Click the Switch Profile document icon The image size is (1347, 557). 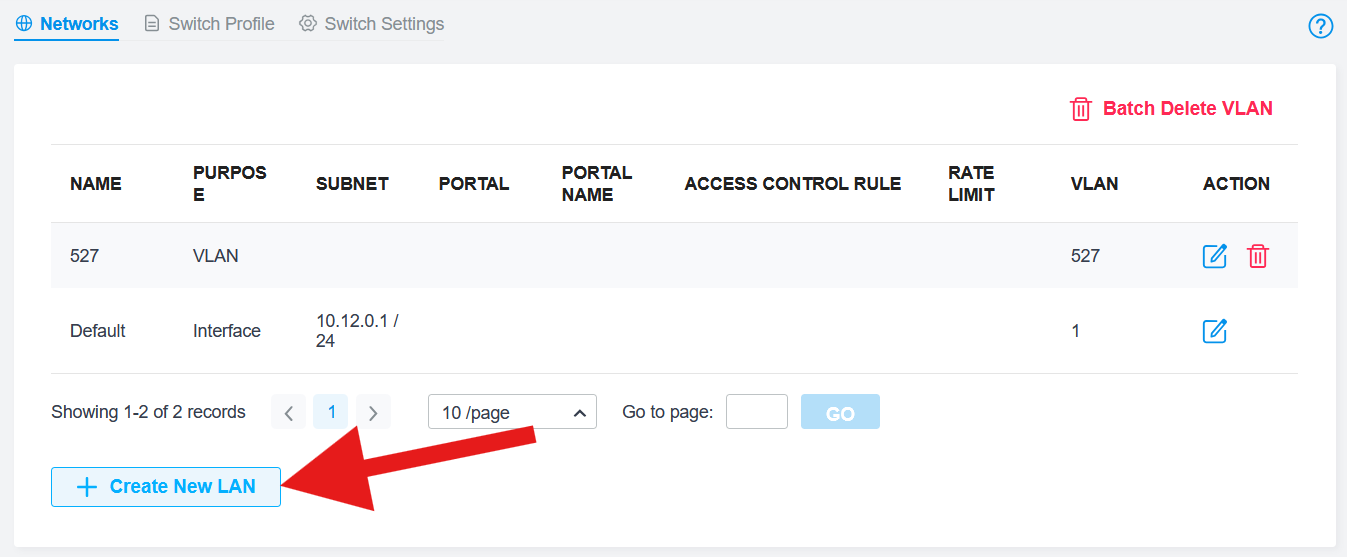(152, 23)
